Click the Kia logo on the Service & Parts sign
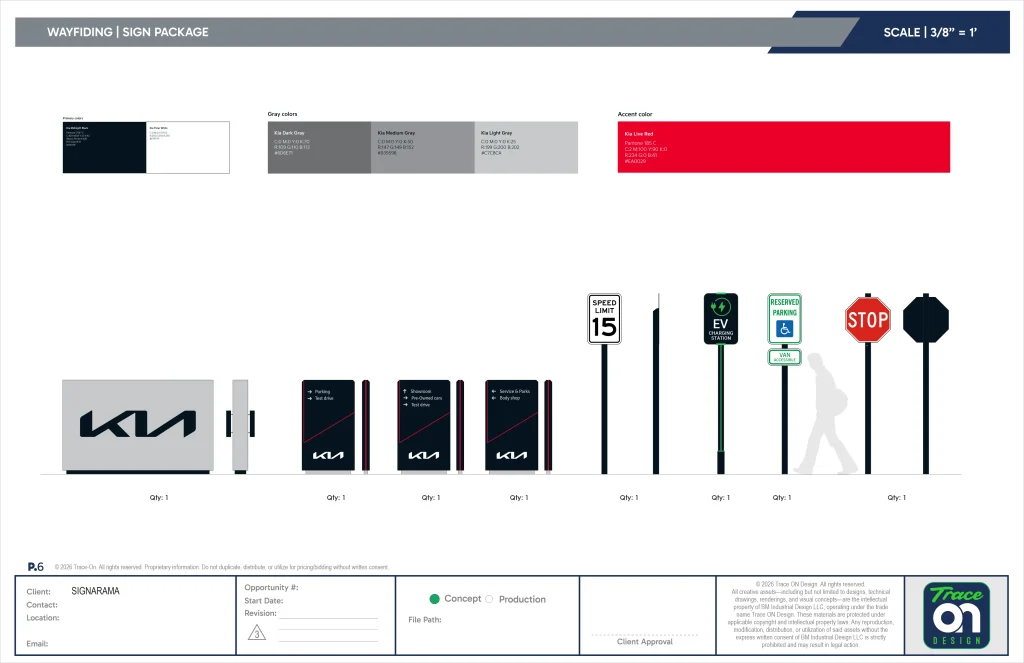The width and height of the screenshot is (1024, 663). point(511,455)
